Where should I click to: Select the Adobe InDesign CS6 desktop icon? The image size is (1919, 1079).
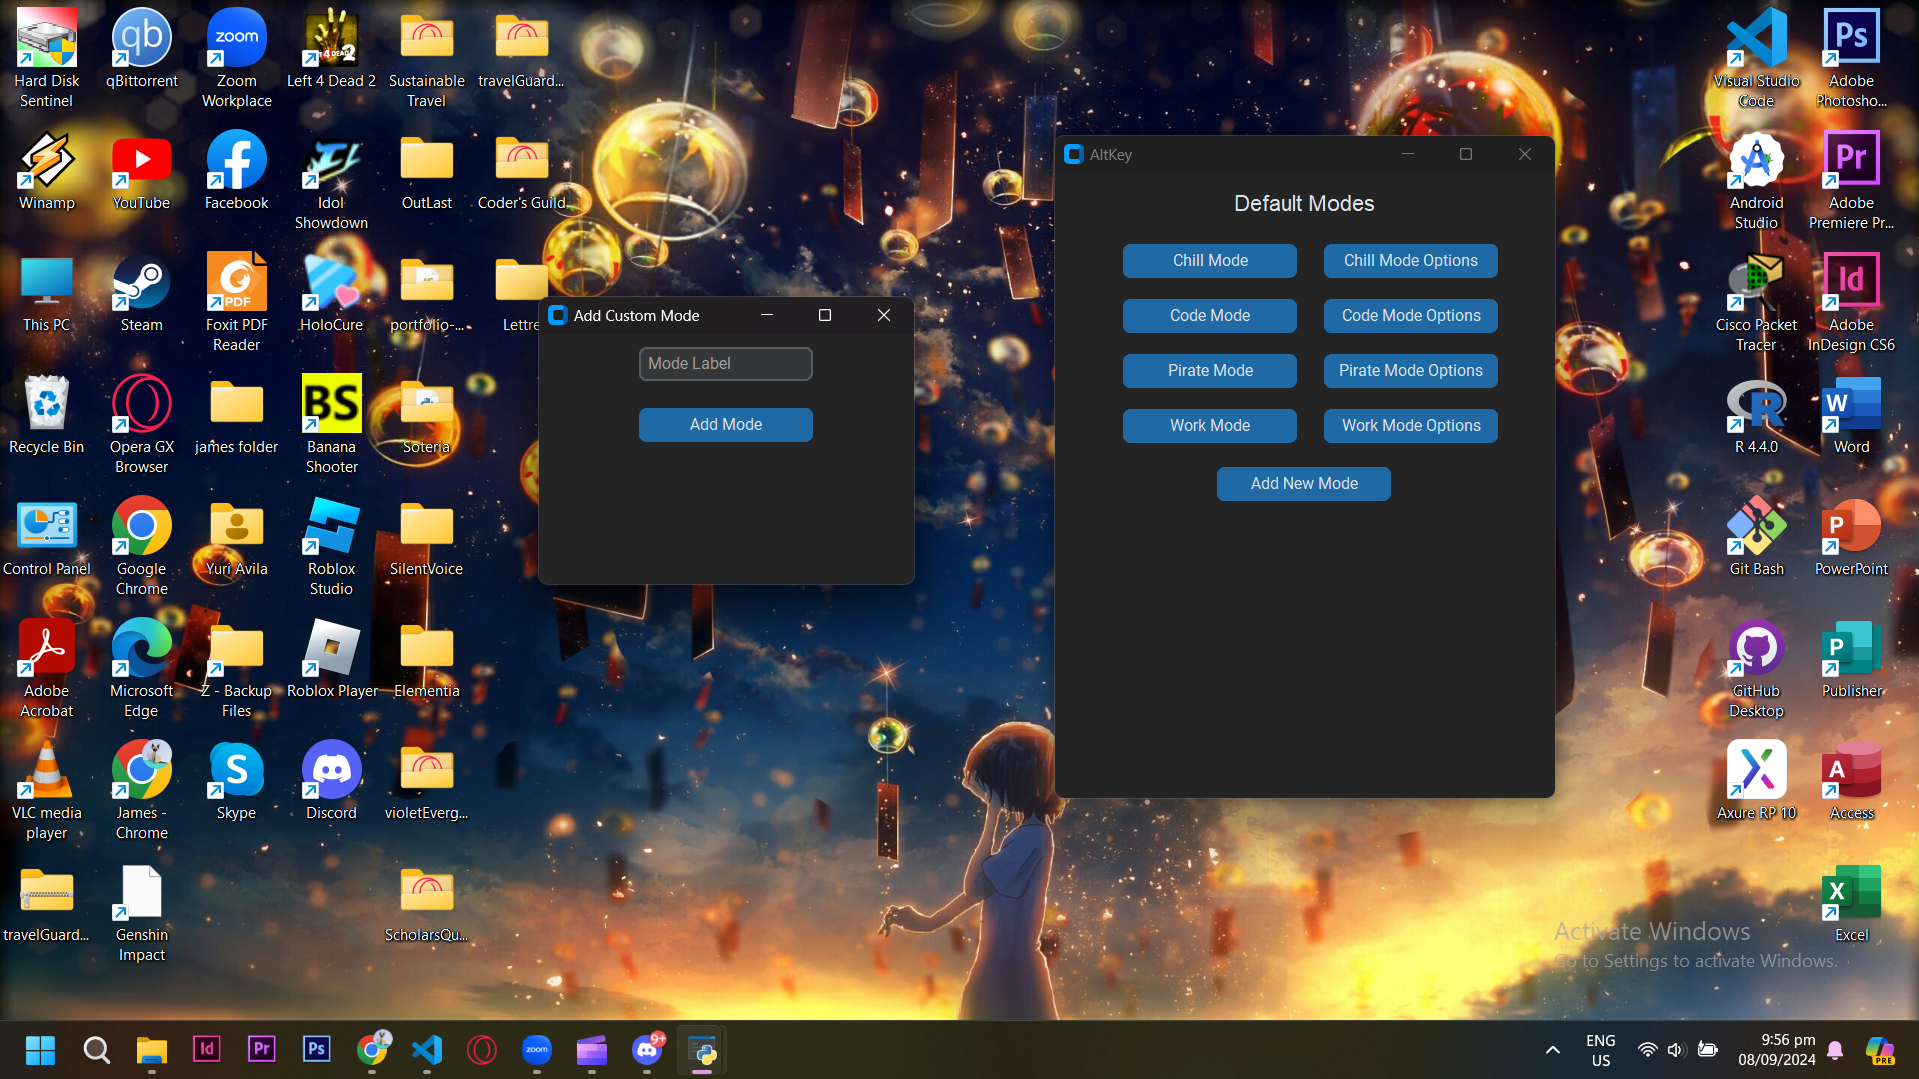point(1852,302)
